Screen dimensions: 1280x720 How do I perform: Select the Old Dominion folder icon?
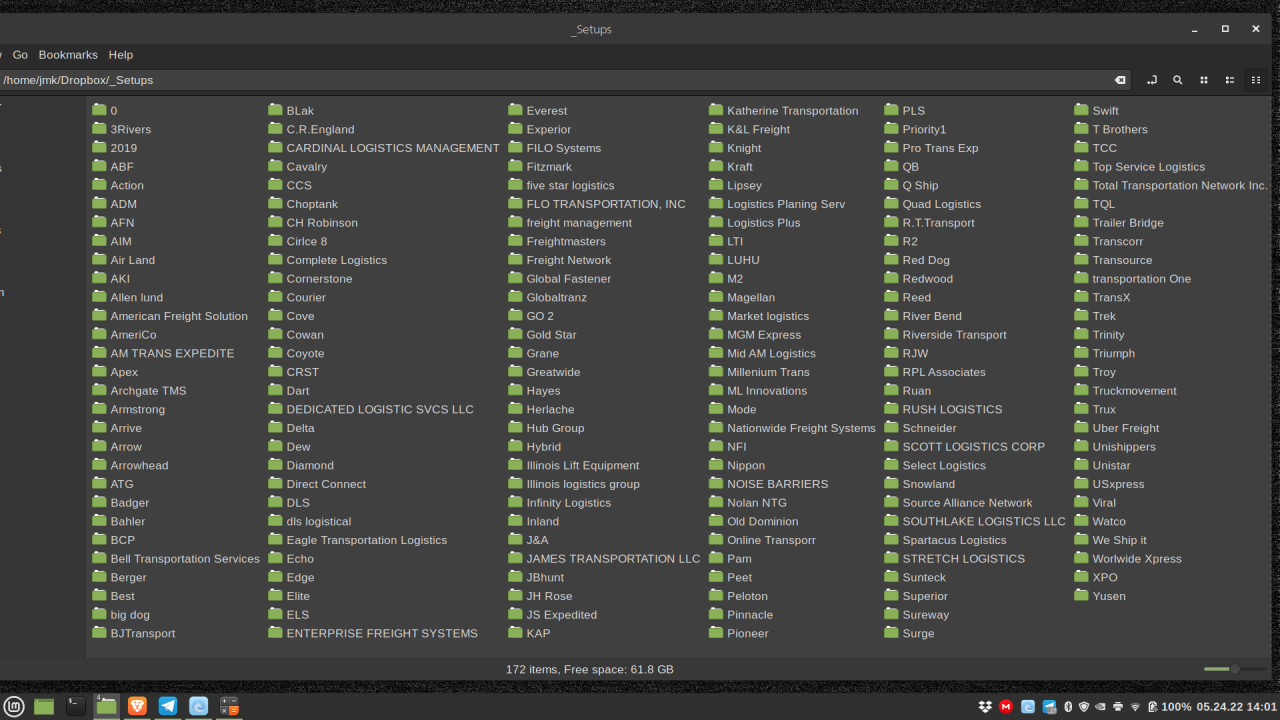click(716, 521)
